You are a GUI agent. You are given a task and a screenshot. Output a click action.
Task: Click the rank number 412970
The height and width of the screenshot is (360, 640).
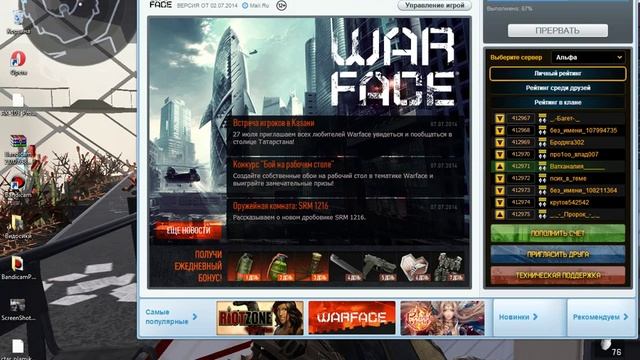tap(521, 155)
